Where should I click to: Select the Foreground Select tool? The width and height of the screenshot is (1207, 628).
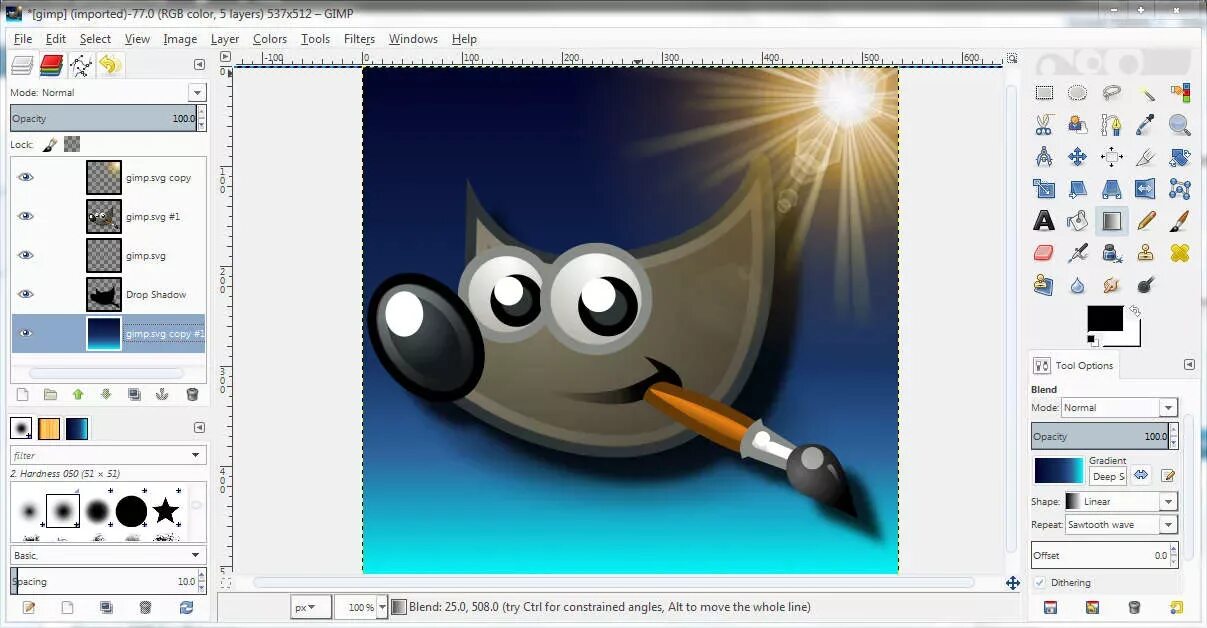tap(1077, 125)
